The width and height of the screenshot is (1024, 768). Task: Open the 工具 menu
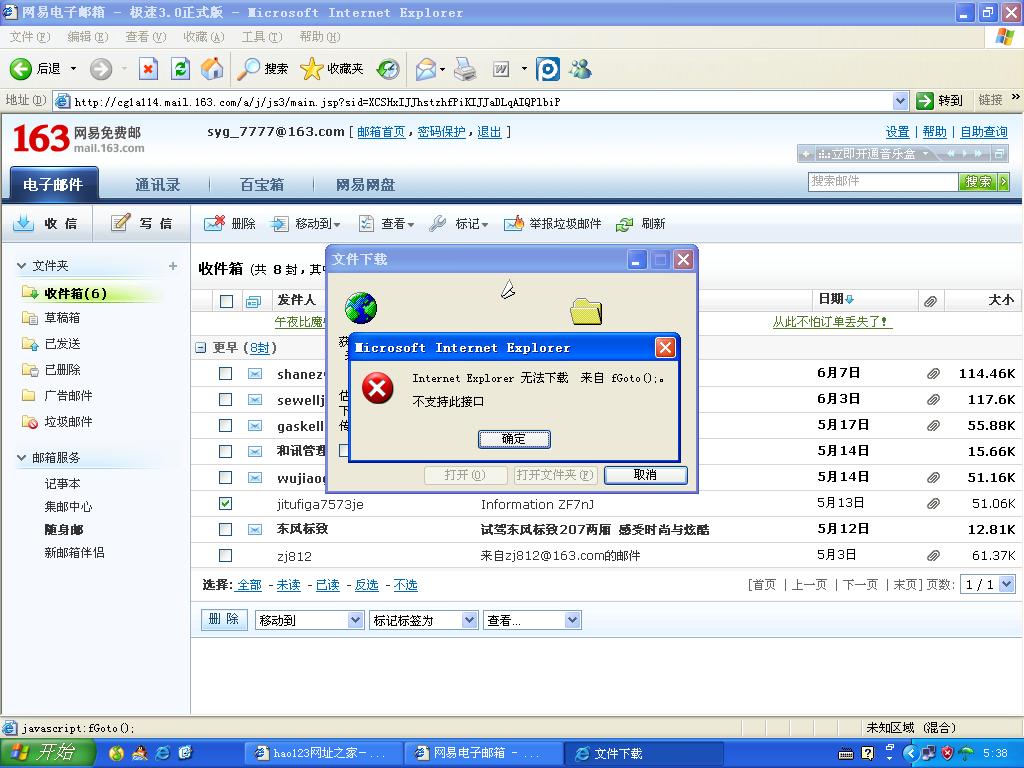click(x=261, y=37)
